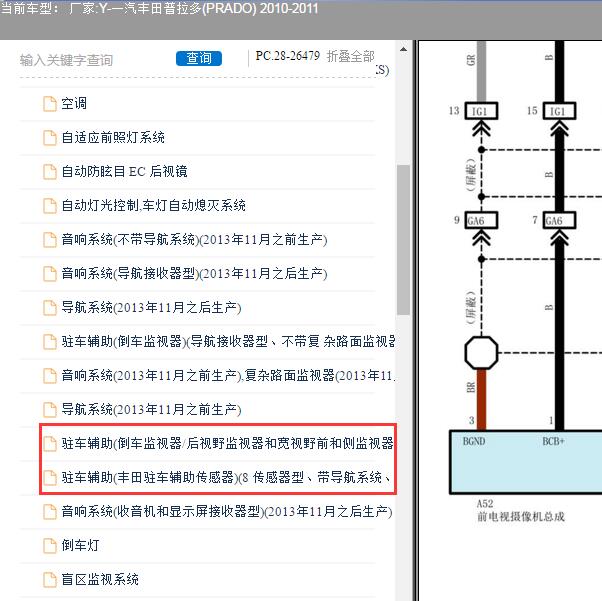Click the document icon next to 自适应前照灯系统

(x=50, y=137)
